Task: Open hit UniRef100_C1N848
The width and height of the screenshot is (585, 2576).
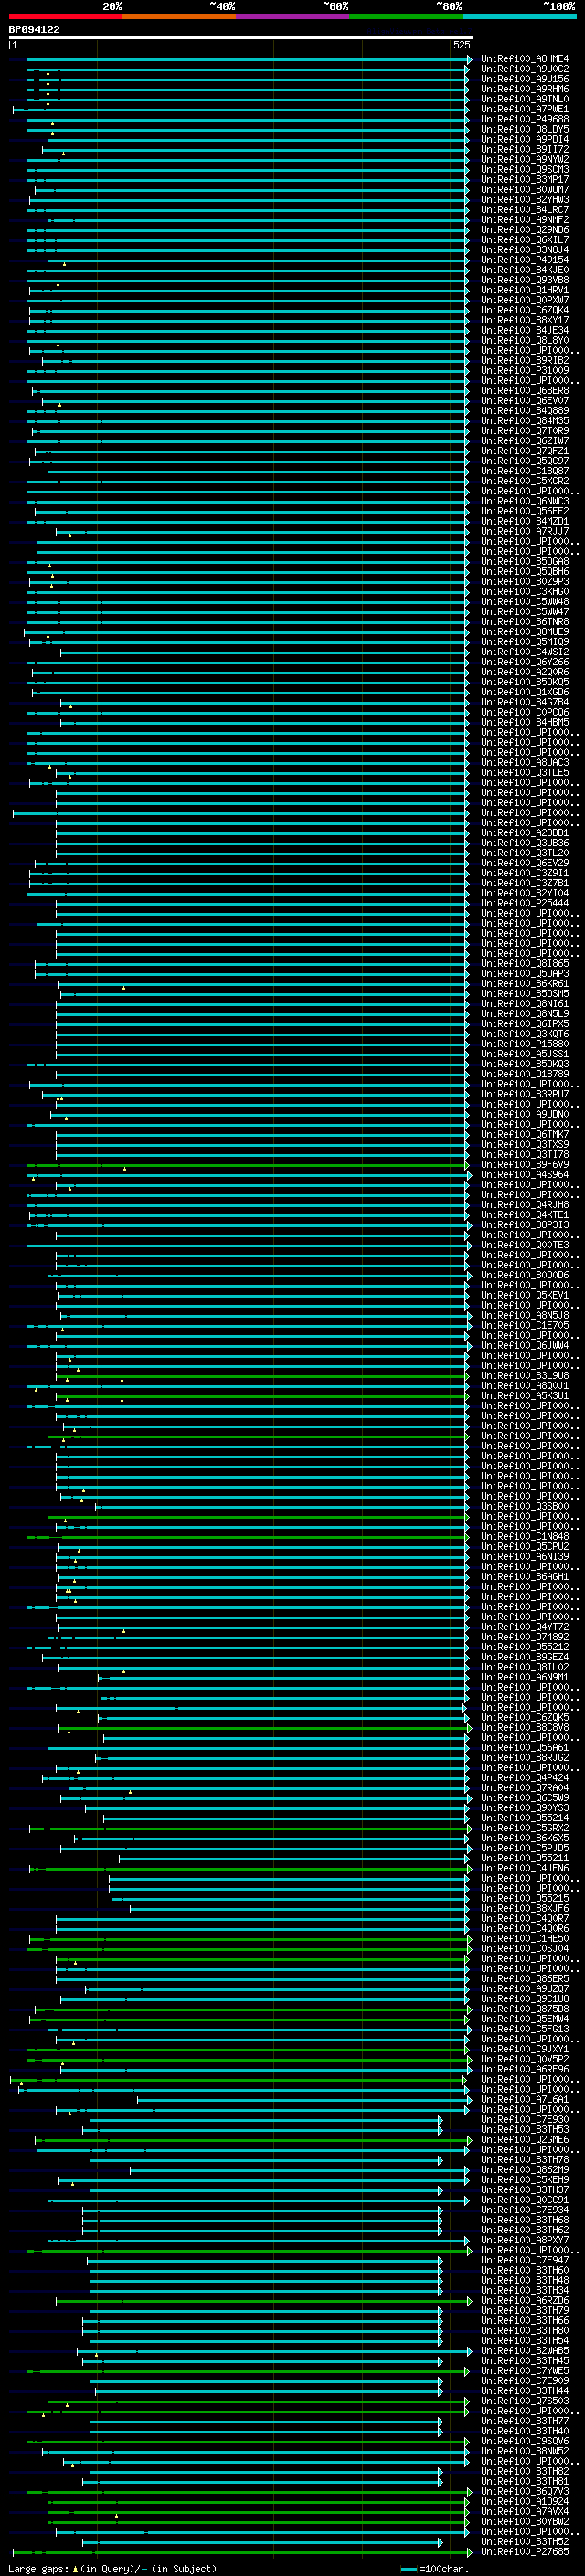Action: point(525,1537)
